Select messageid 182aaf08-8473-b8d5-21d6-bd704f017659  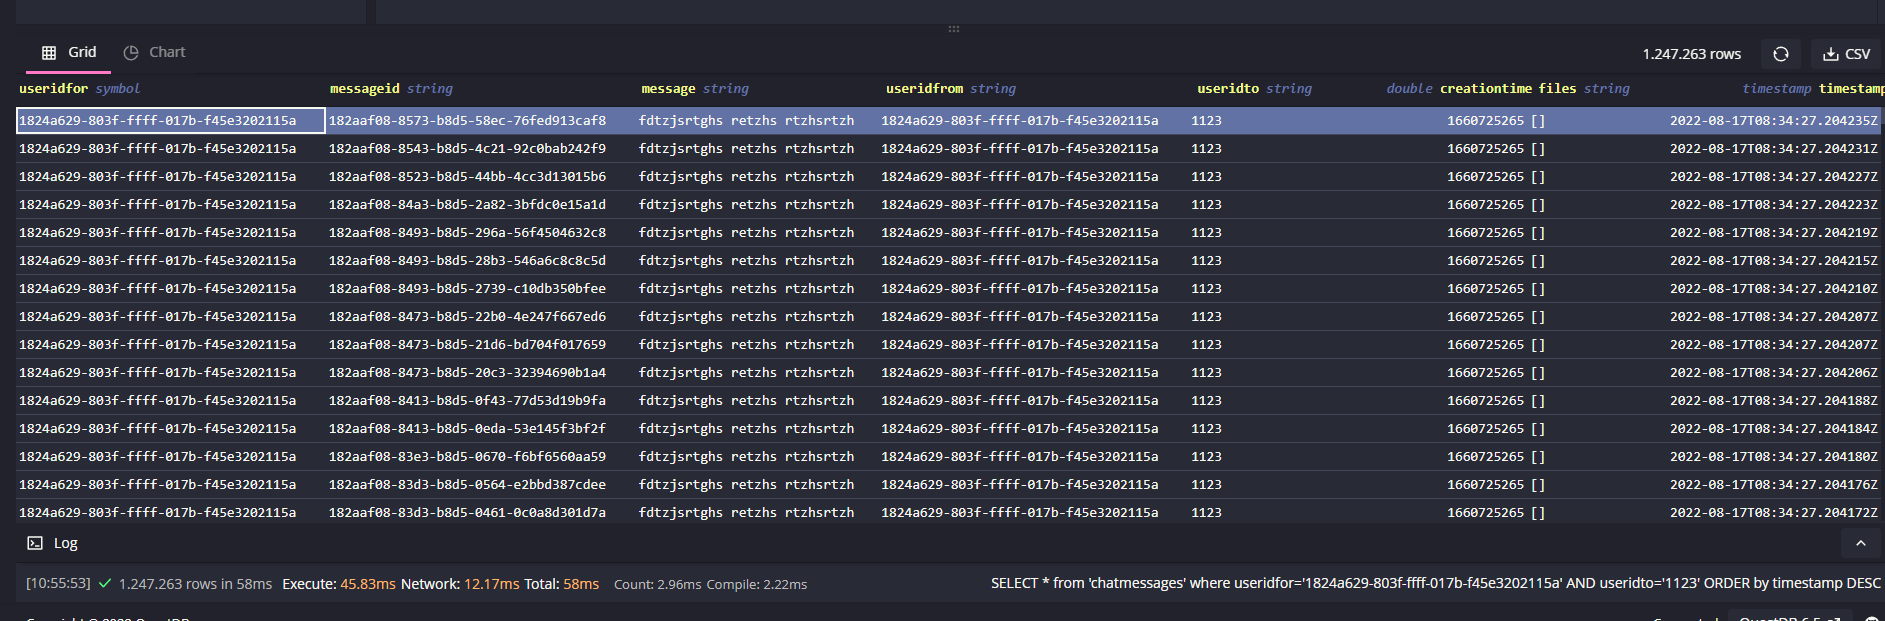click(467, 344)
